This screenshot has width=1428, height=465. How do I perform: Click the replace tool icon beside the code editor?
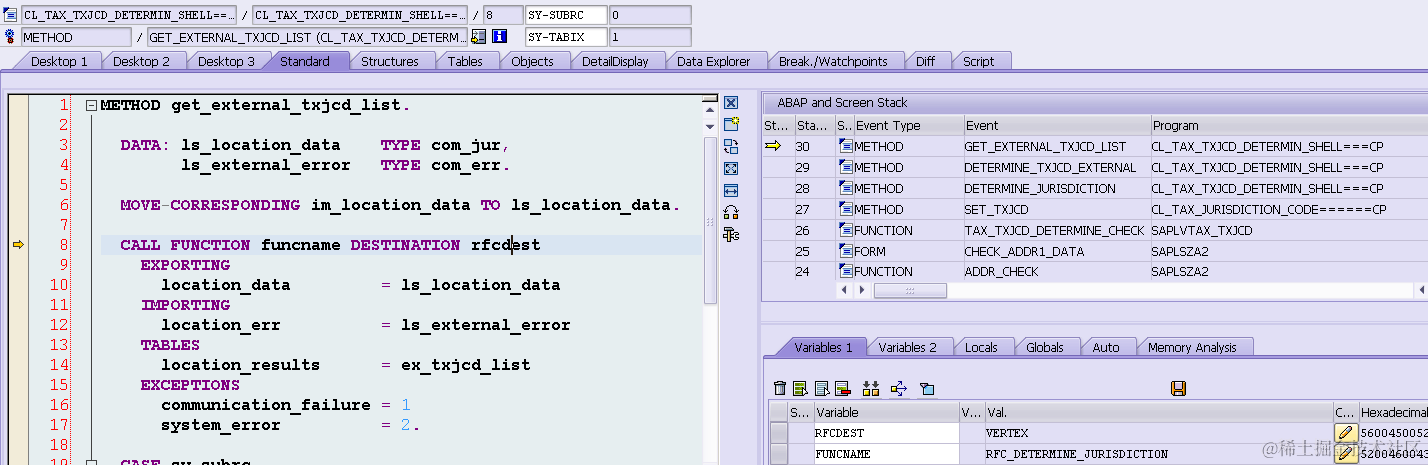point(731,146)
